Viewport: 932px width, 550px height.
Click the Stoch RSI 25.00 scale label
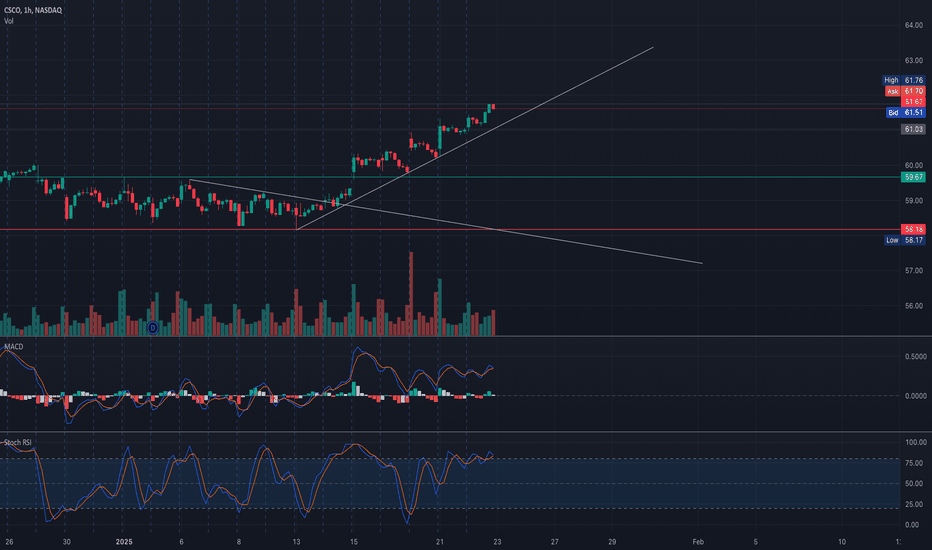pos(914,504)
